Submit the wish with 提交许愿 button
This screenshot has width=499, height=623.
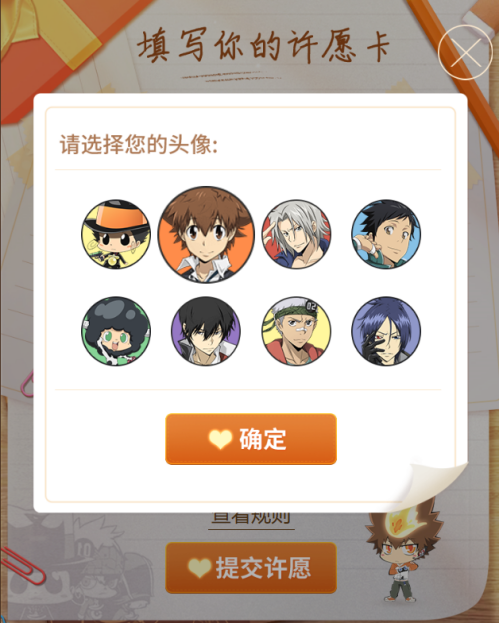(x=251, y=568)
